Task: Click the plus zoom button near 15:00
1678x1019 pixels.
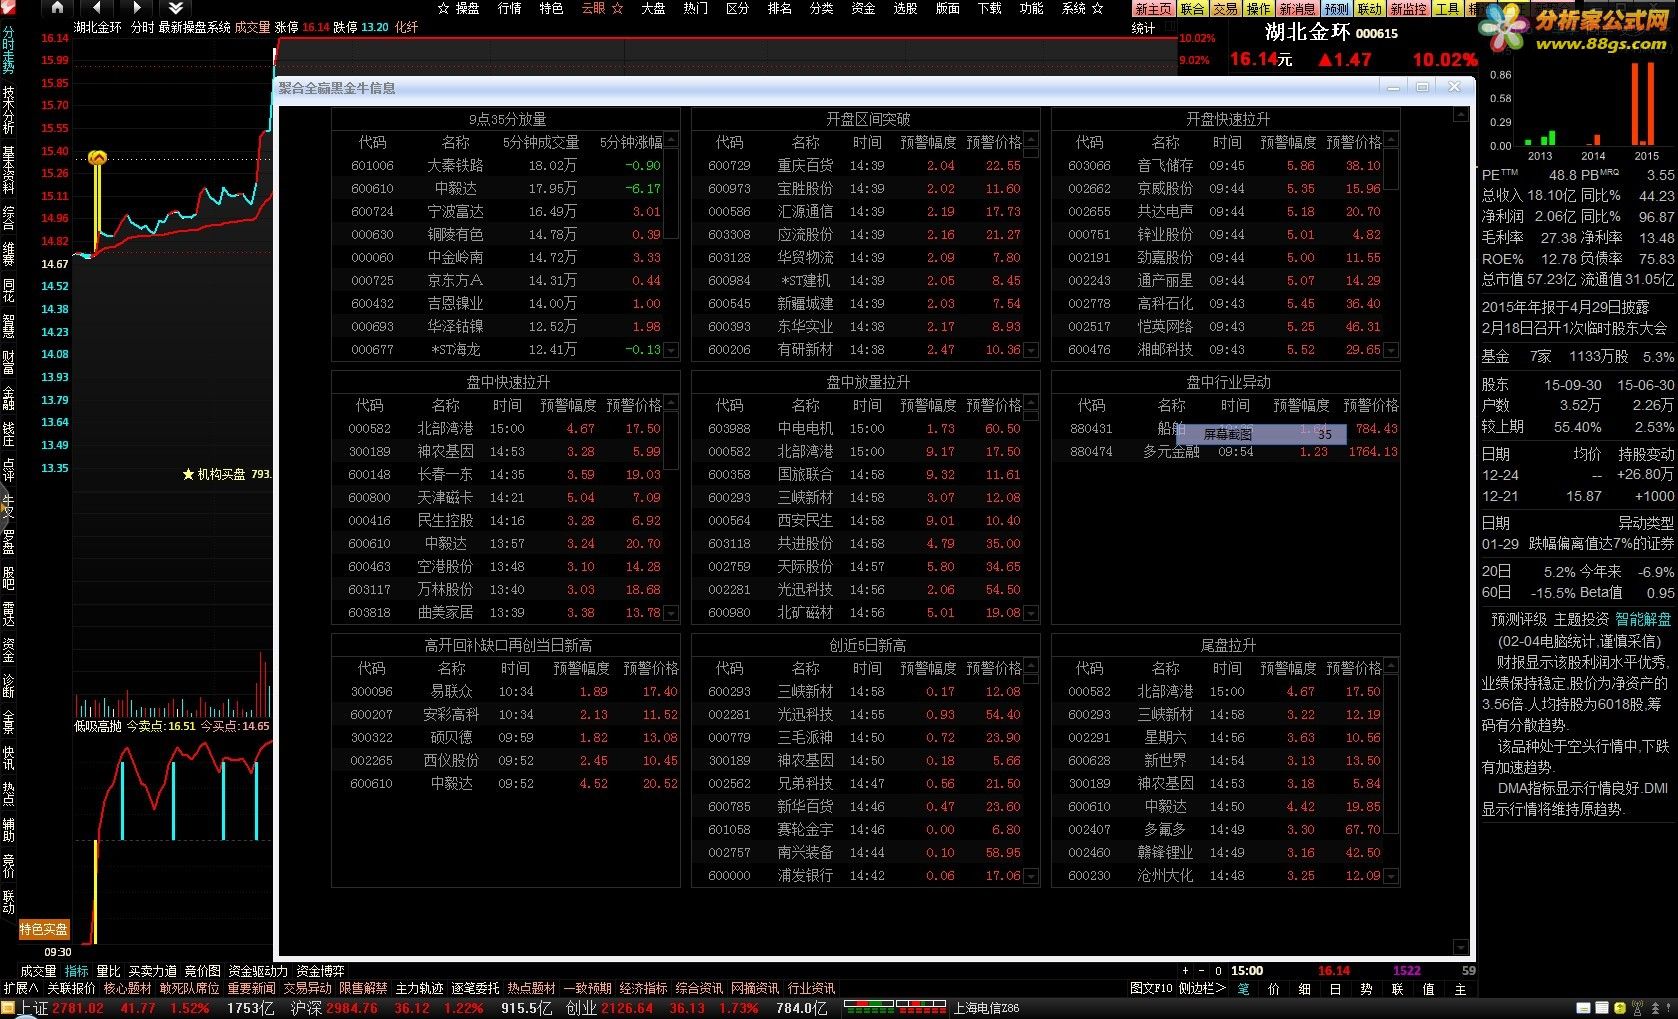Action: pyautogui.click(x=1185, y=970)
